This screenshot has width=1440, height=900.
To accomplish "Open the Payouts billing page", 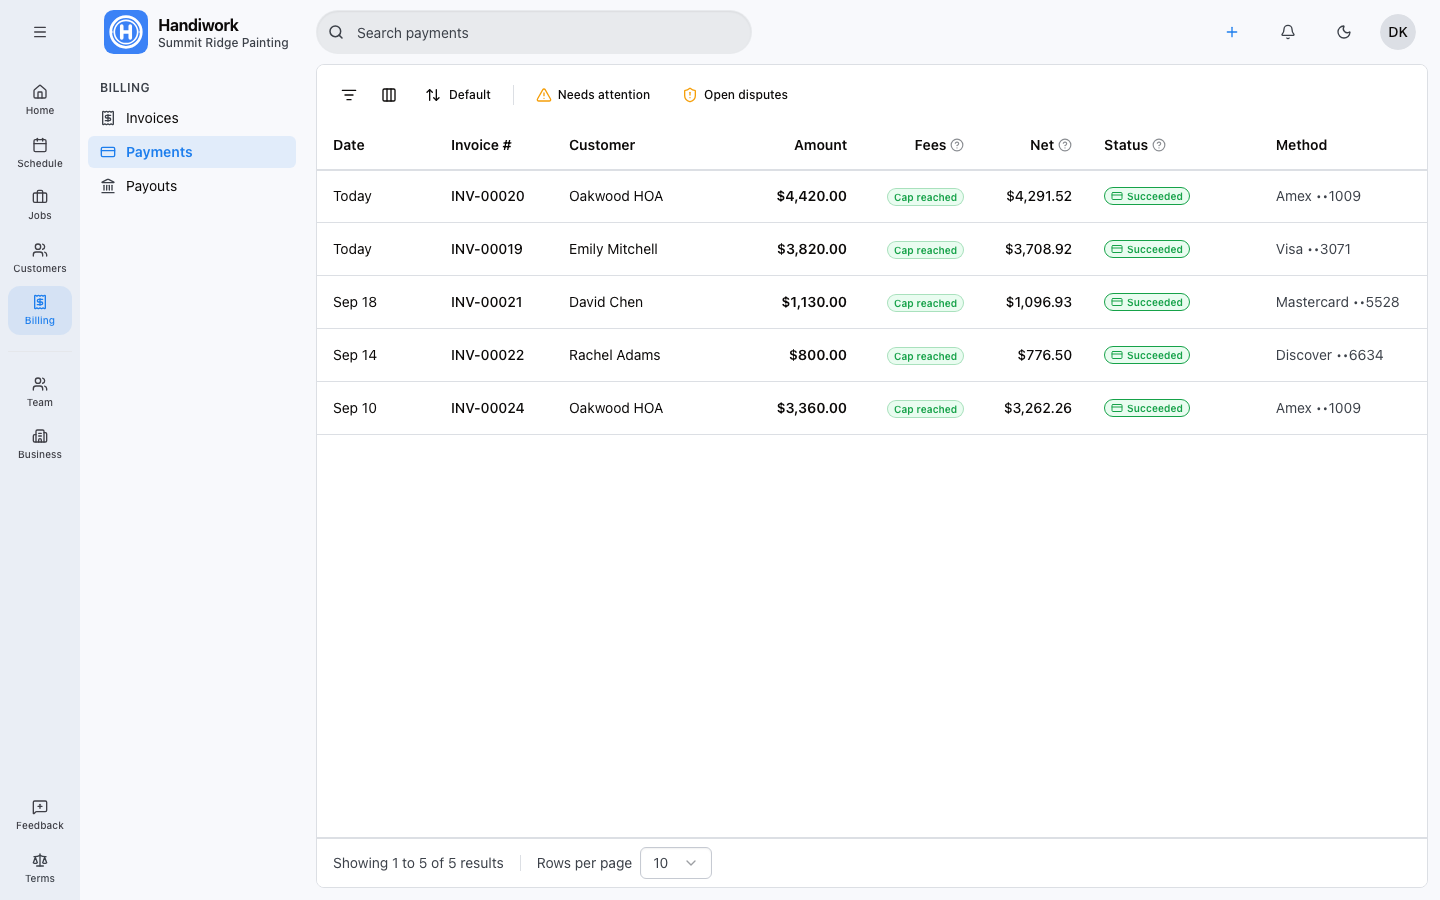I will [192, 186].
